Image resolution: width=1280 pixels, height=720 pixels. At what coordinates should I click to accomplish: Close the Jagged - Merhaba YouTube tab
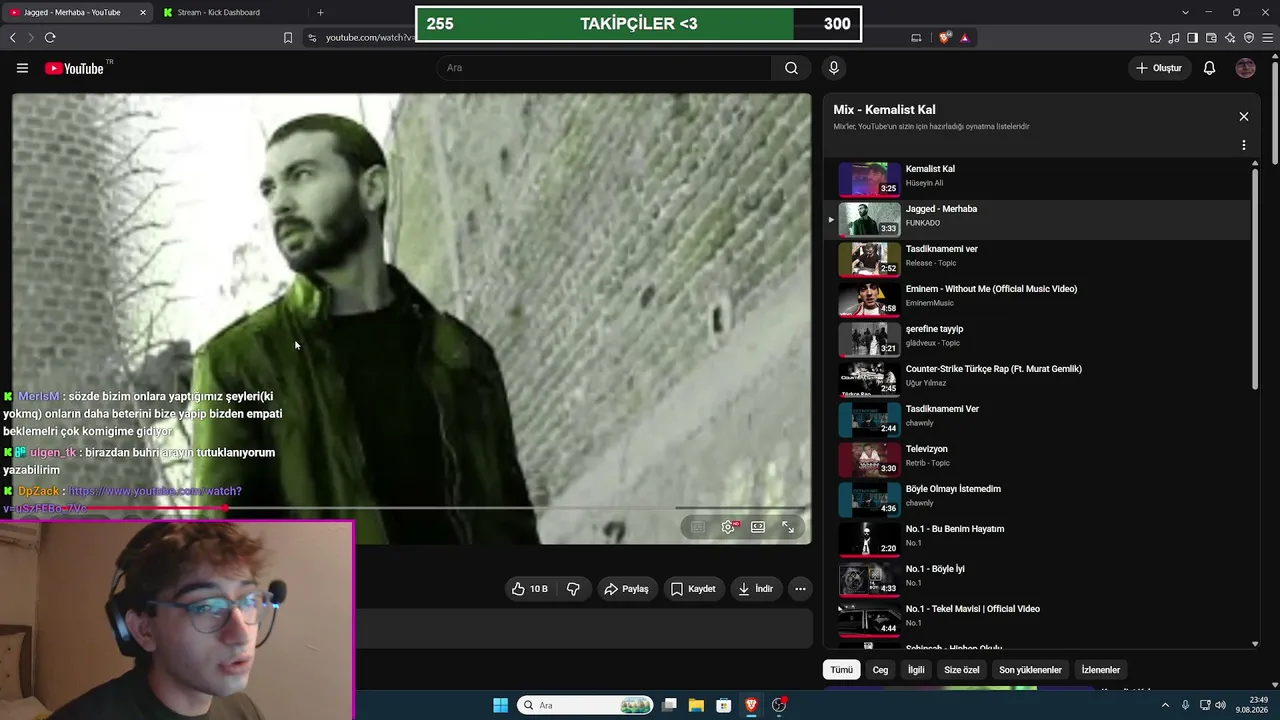142,12
